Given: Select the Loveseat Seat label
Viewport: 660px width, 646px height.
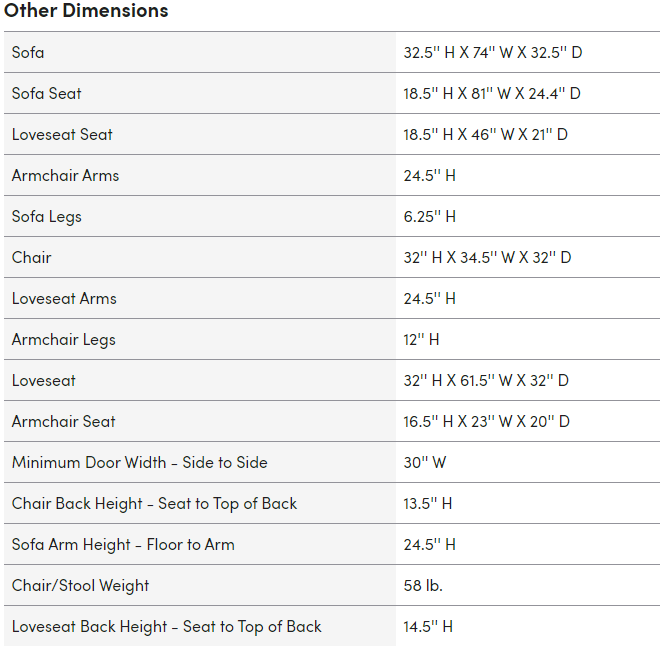Looking at the screenshot, I should 62,135.
